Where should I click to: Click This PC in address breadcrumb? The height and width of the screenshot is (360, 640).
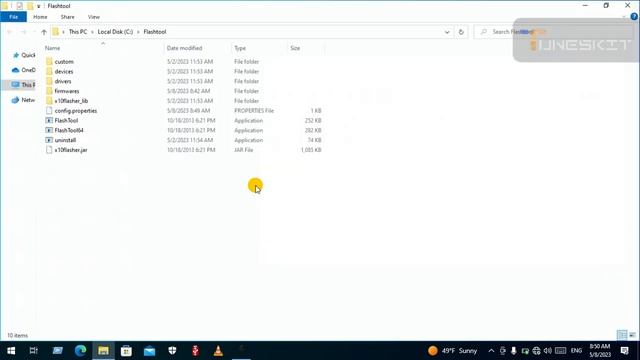[x=78, y=32]
